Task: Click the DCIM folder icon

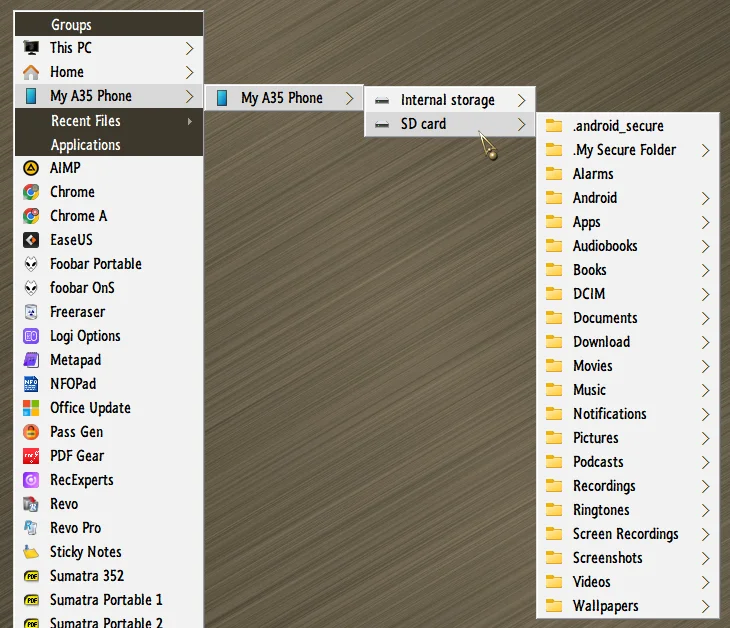Action: point(554,294)
